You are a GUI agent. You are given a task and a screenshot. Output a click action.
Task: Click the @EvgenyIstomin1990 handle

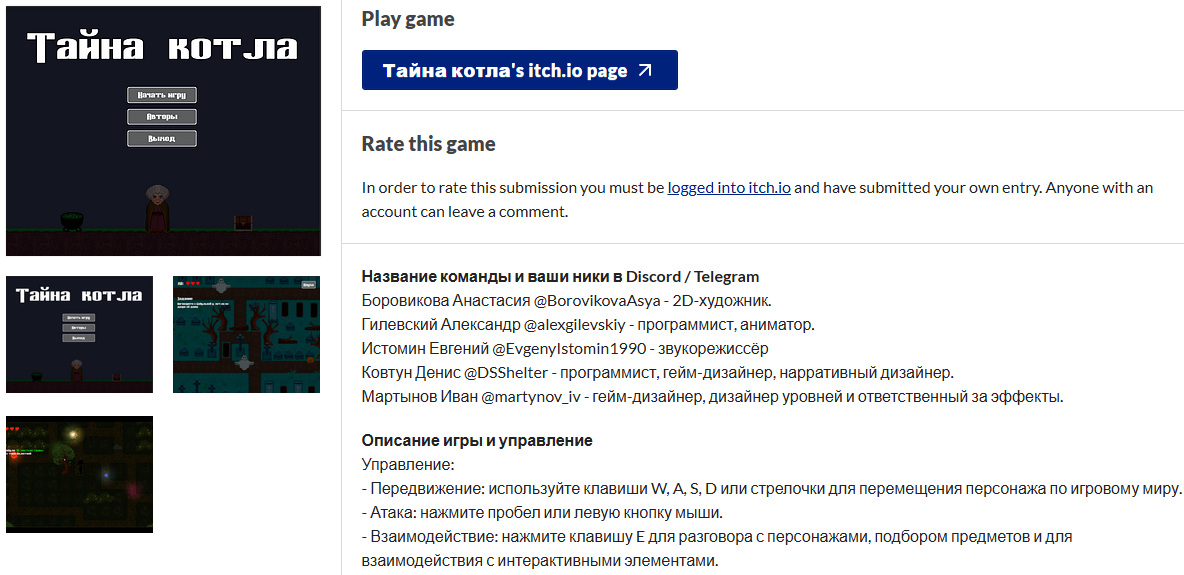click(569, 348)
